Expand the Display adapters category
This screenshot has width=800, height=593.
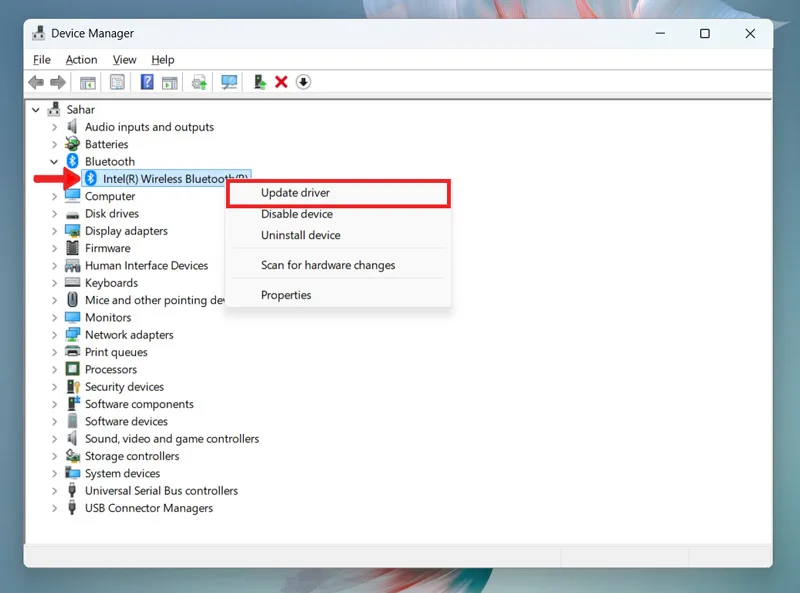coord(54,231)
